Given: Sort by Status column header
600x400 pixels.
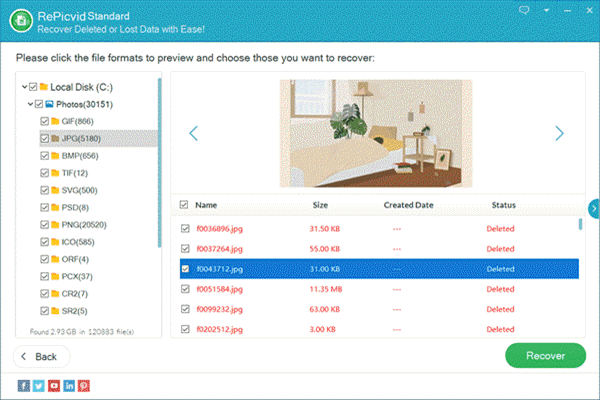Looking at the screenshot, I should click(x=504, y=205).
